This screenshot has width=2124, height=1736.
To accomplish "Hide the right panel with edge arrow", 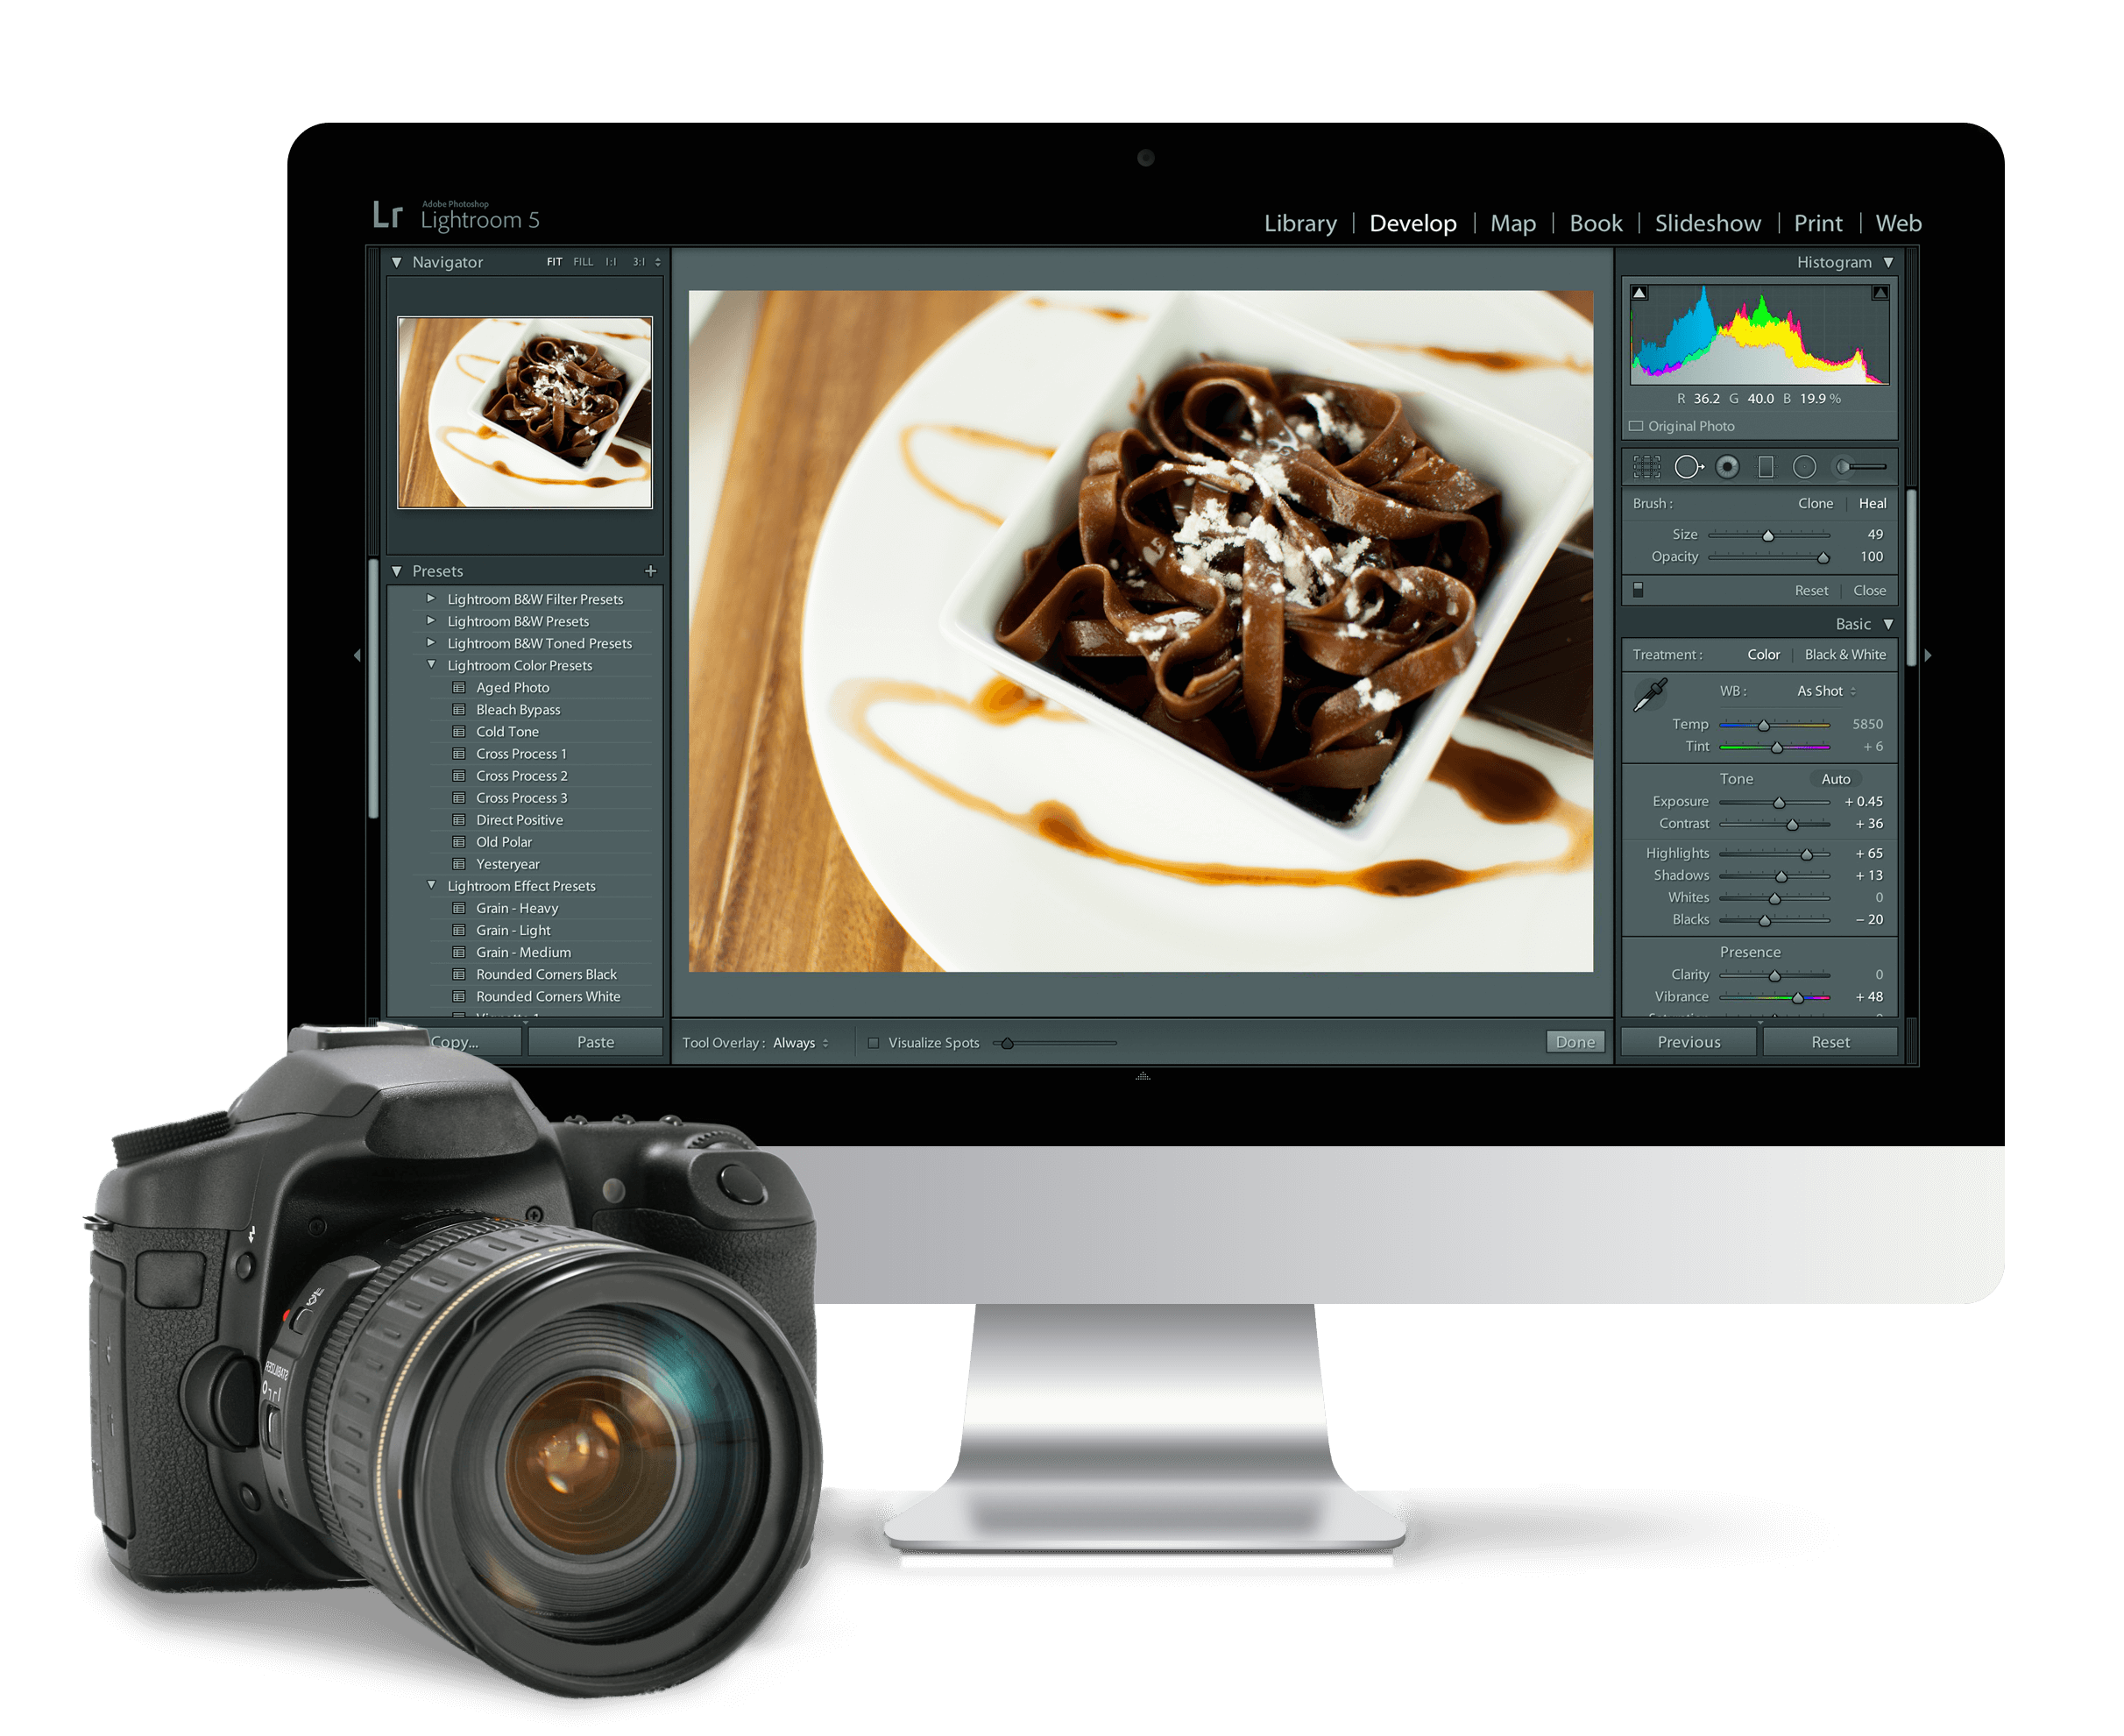I will [x=1928, y=655].
